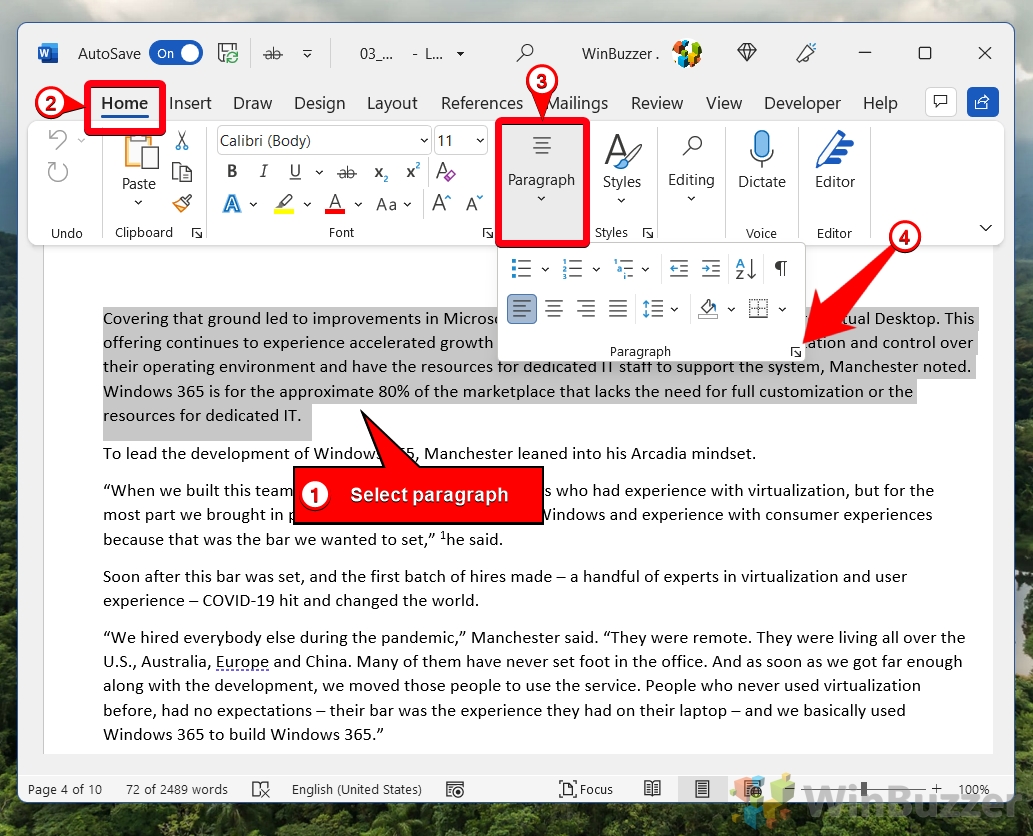Open the Comments pane button
Viewport: 1033px width, 836px height.
click(940, 102)
